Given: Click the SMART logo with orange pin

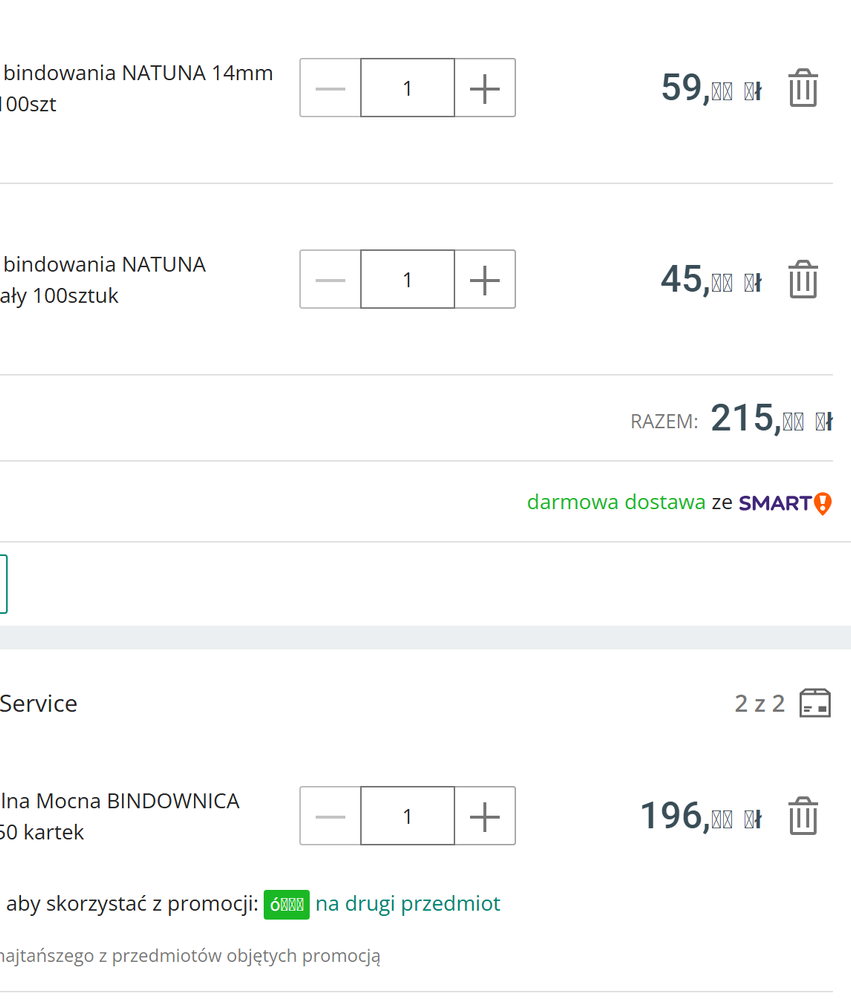Looking at the screenshot, I should pyautogui.click(x=785, y=503).
